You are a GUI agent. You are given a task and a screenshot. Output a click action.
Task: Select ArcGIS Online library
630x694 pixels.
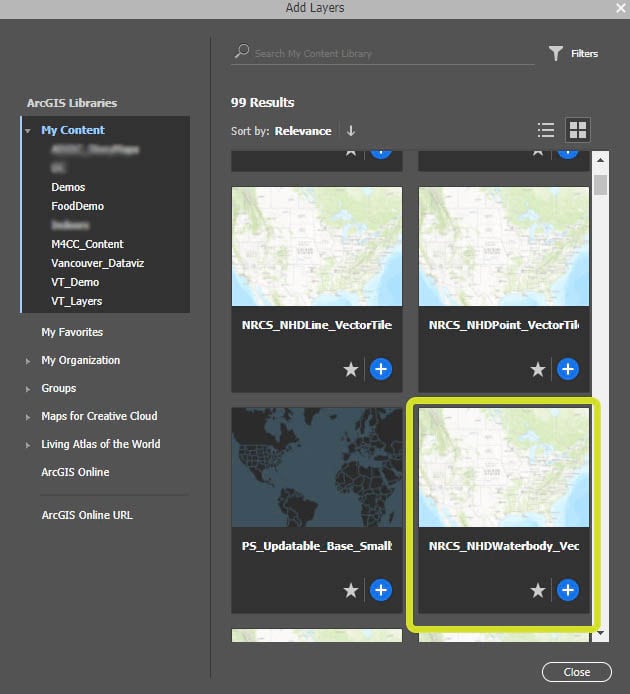tap(75, 472)
